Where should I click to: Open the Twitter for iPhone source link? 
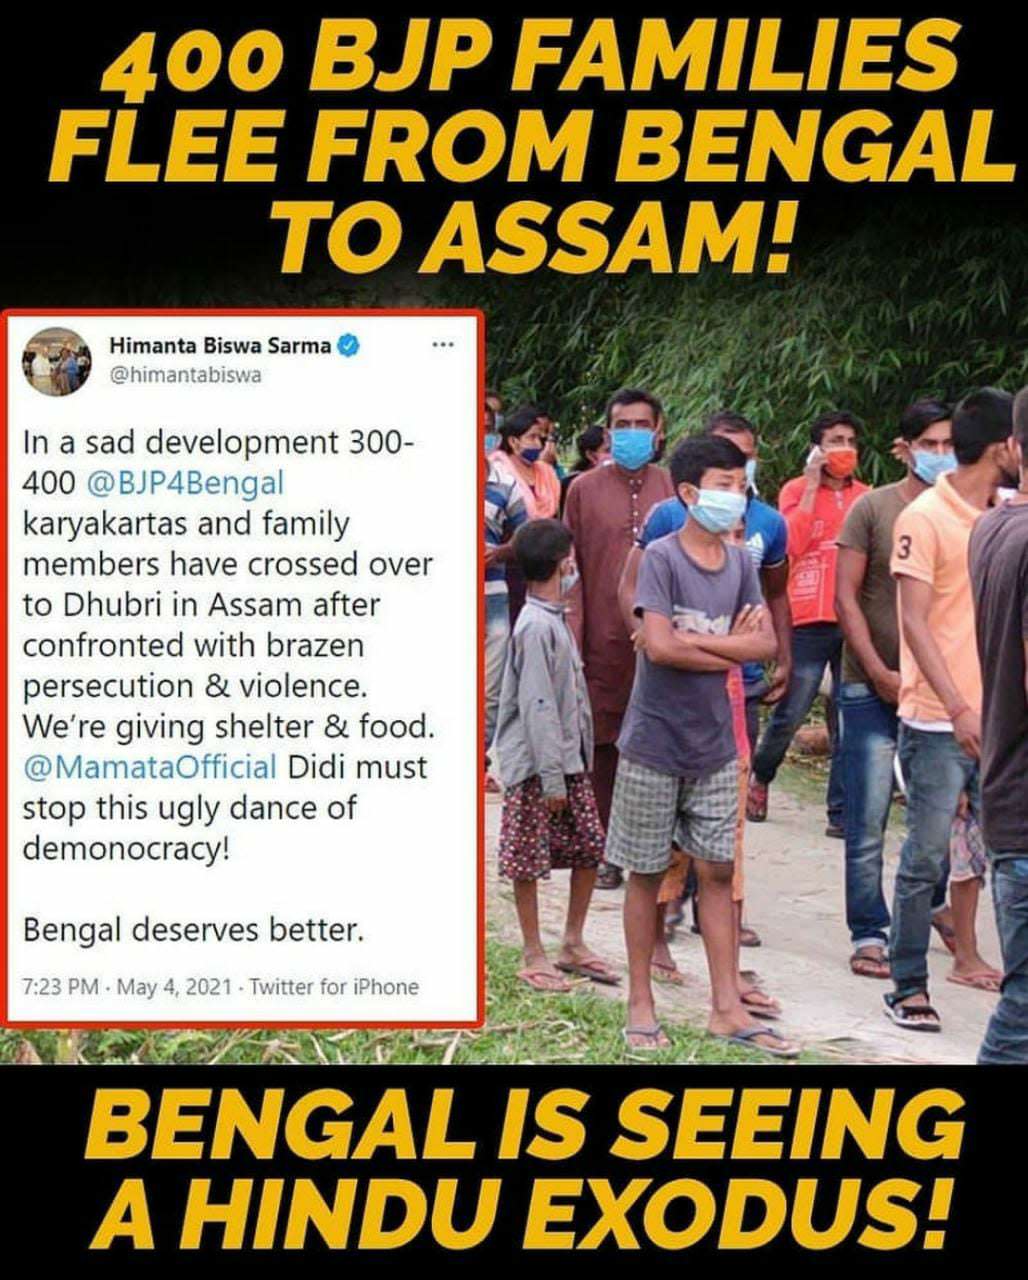click(334, 987)
